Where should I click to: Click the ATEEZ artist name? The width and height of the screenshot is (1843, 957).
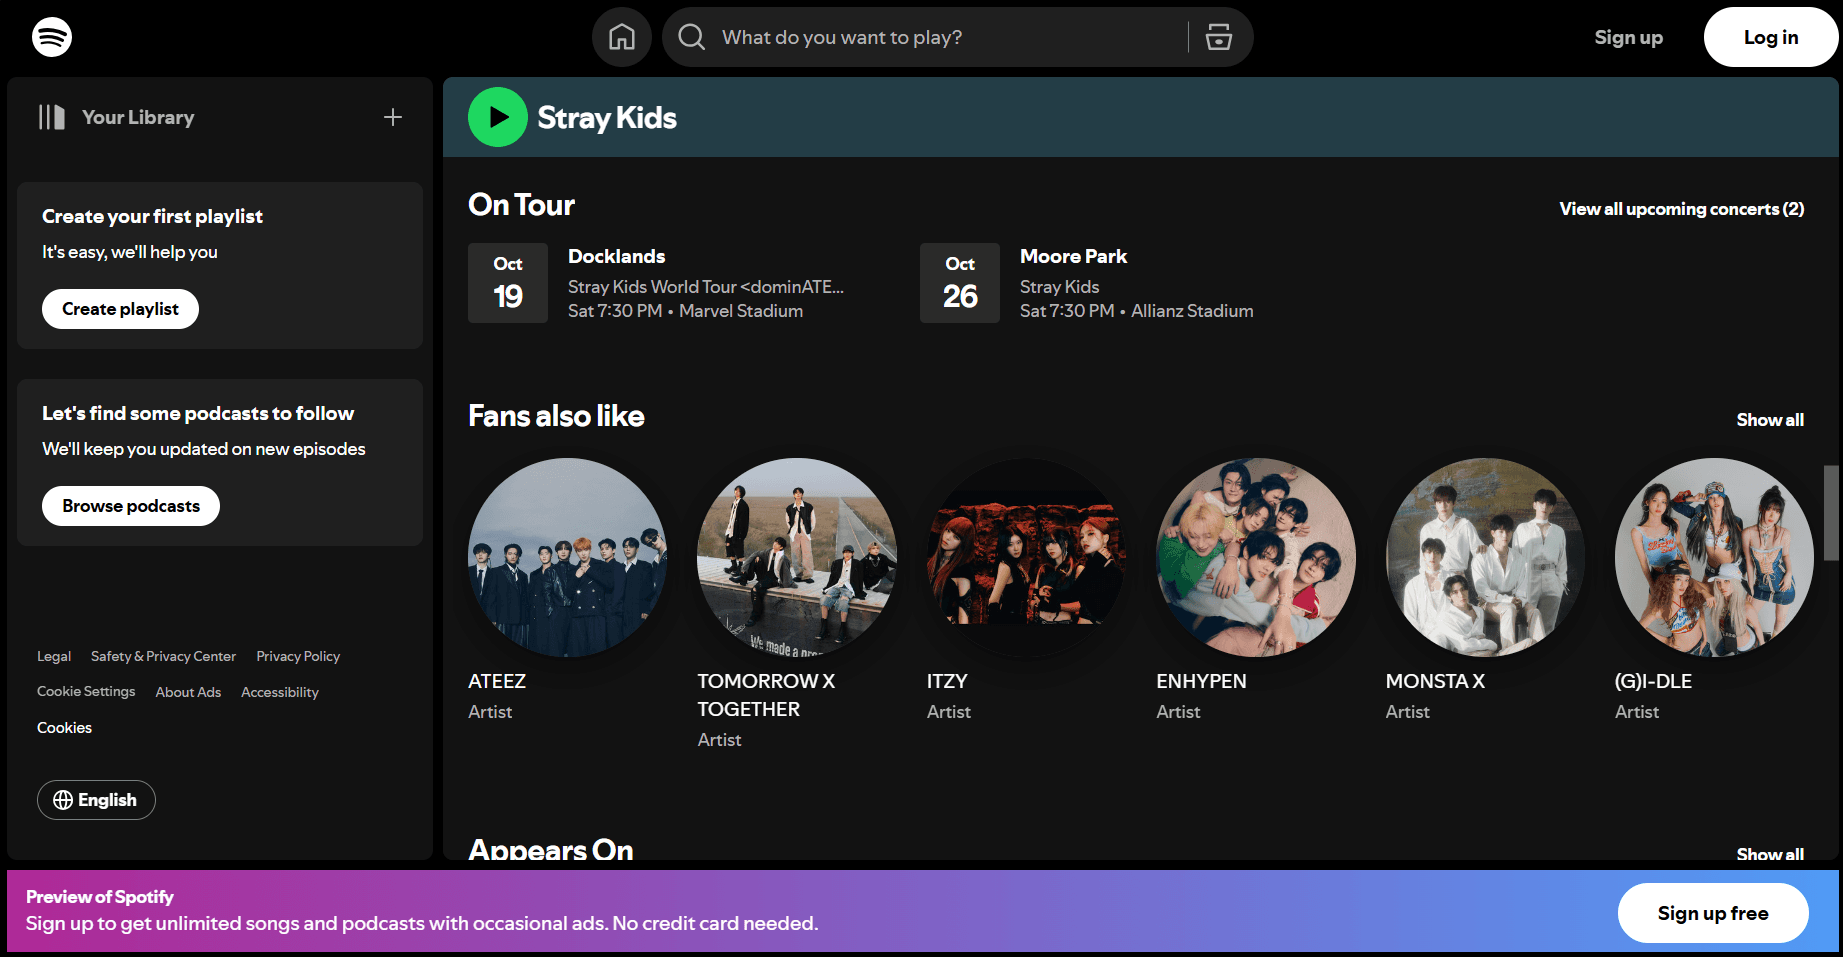coord(497,681)
